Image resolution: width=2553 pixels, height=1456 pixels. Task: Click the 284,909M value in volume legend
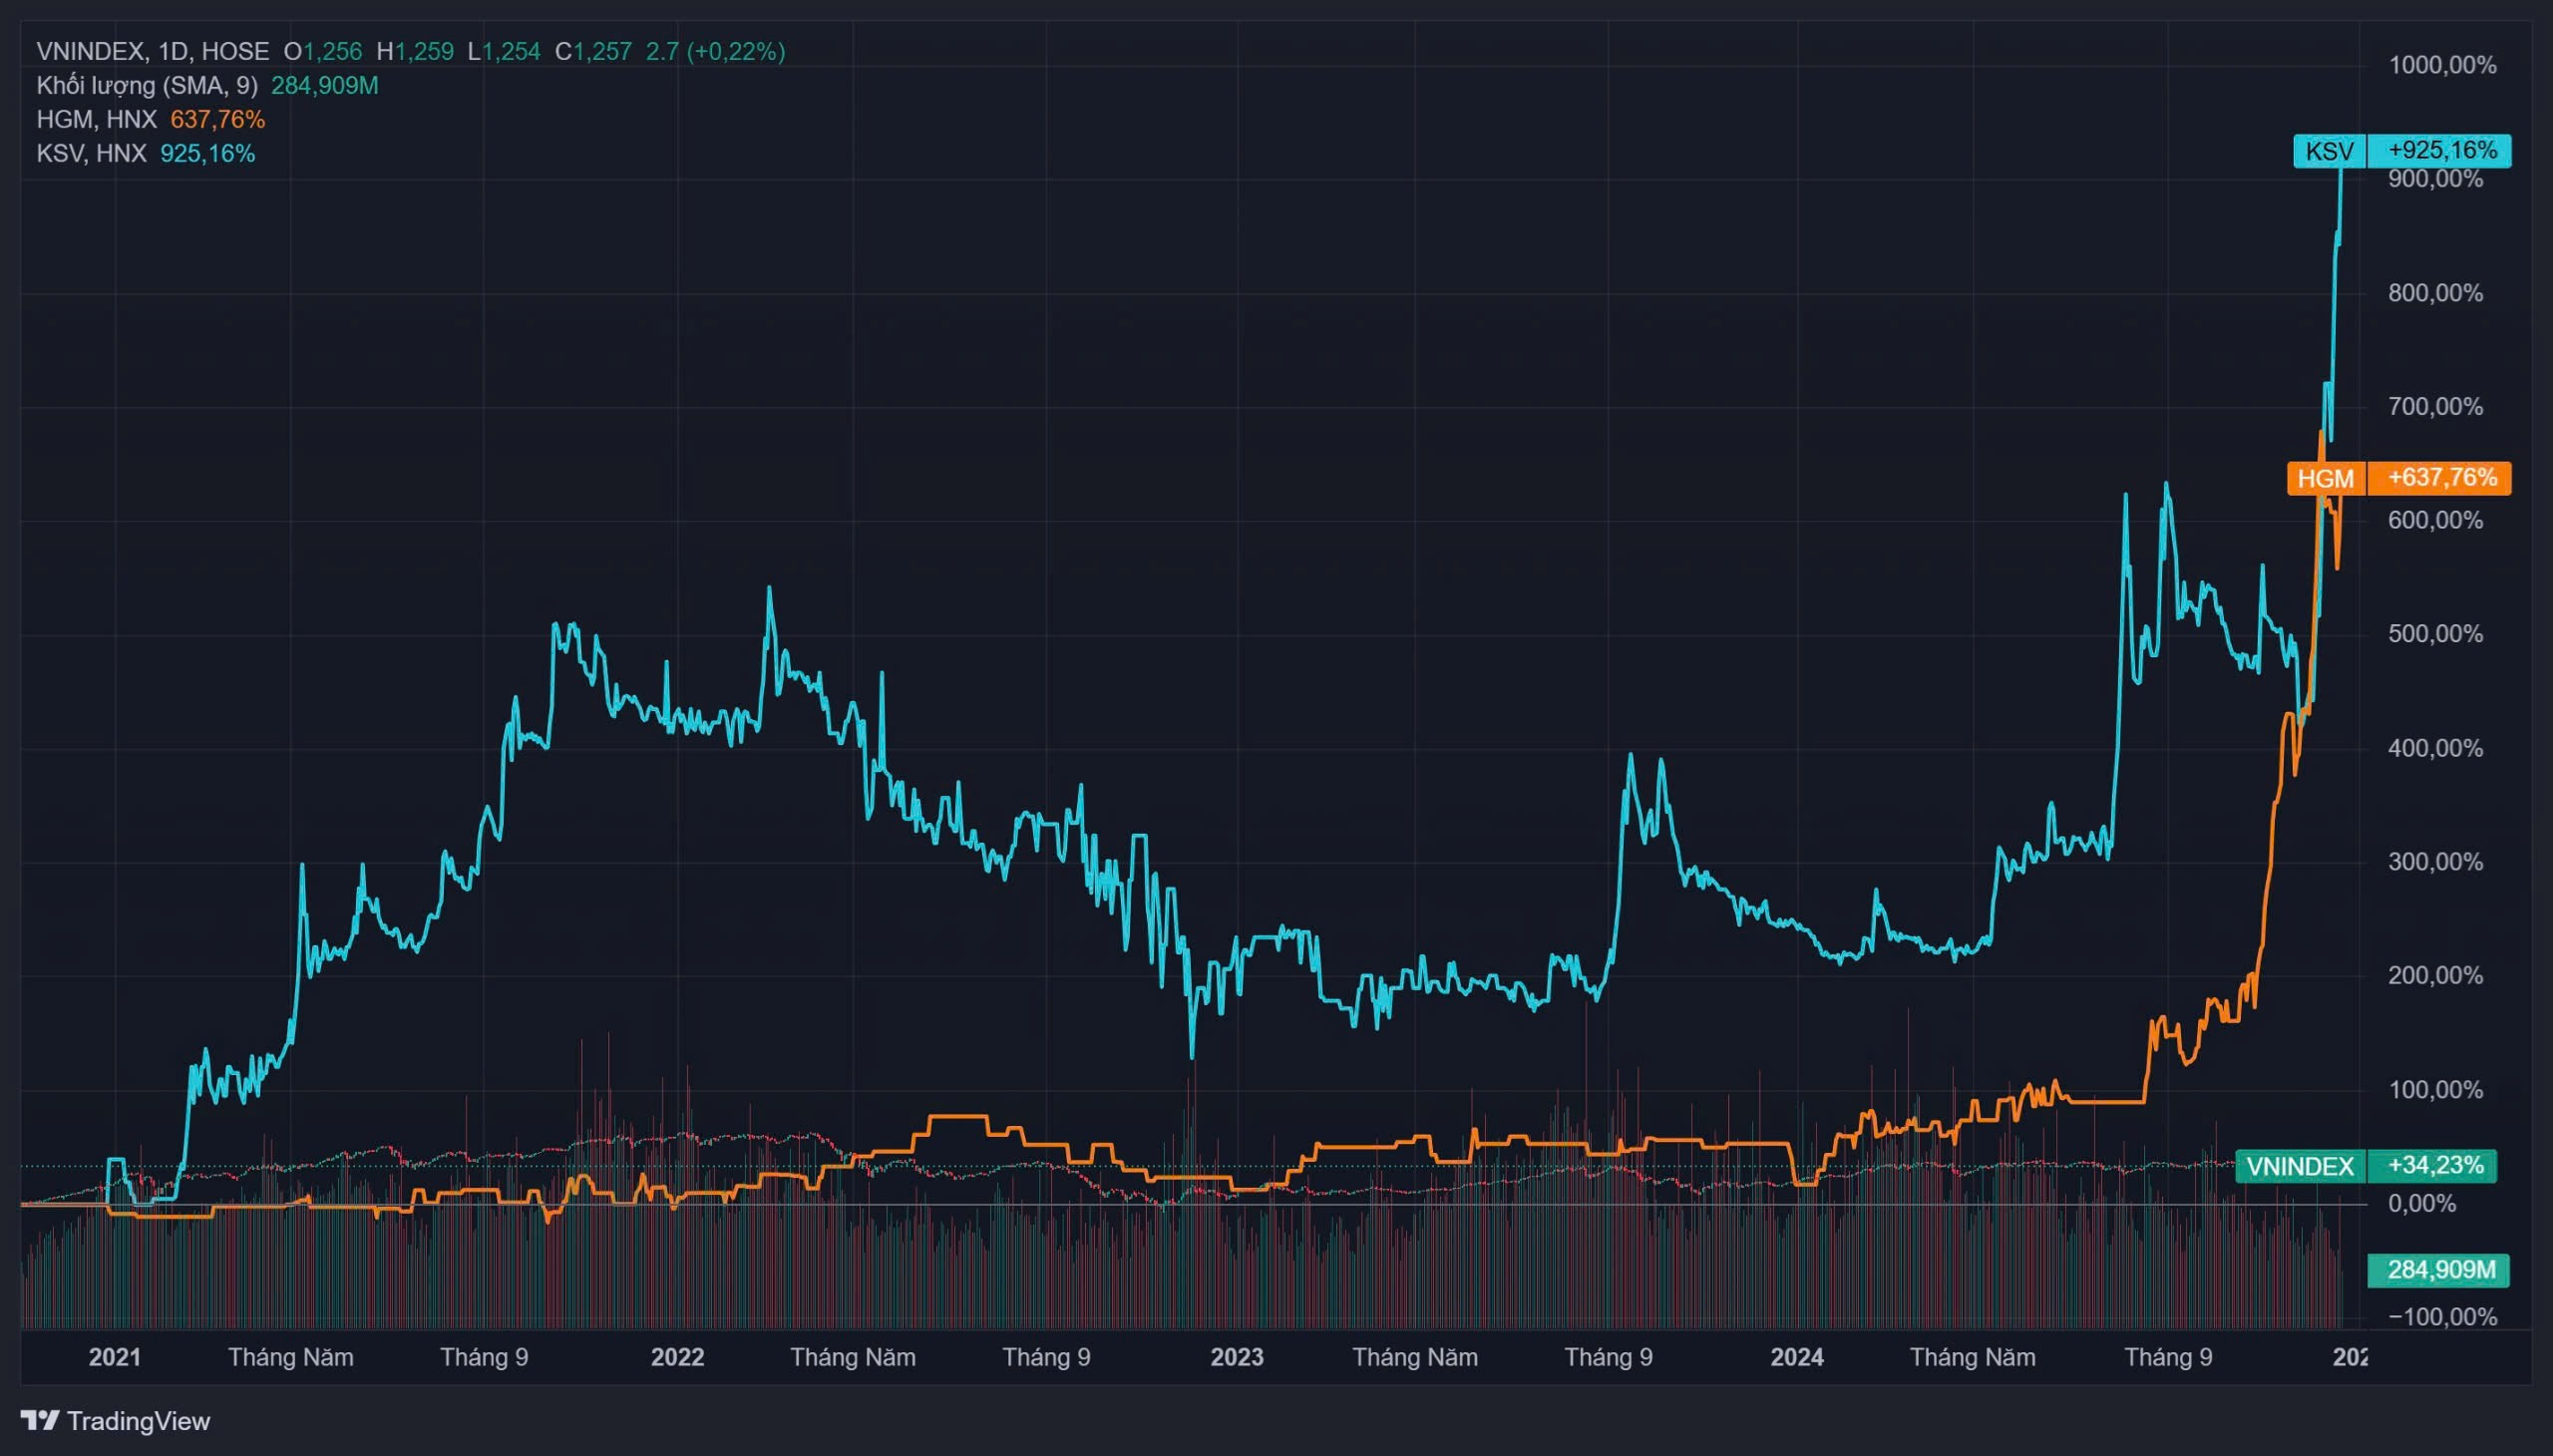point(325,86)
